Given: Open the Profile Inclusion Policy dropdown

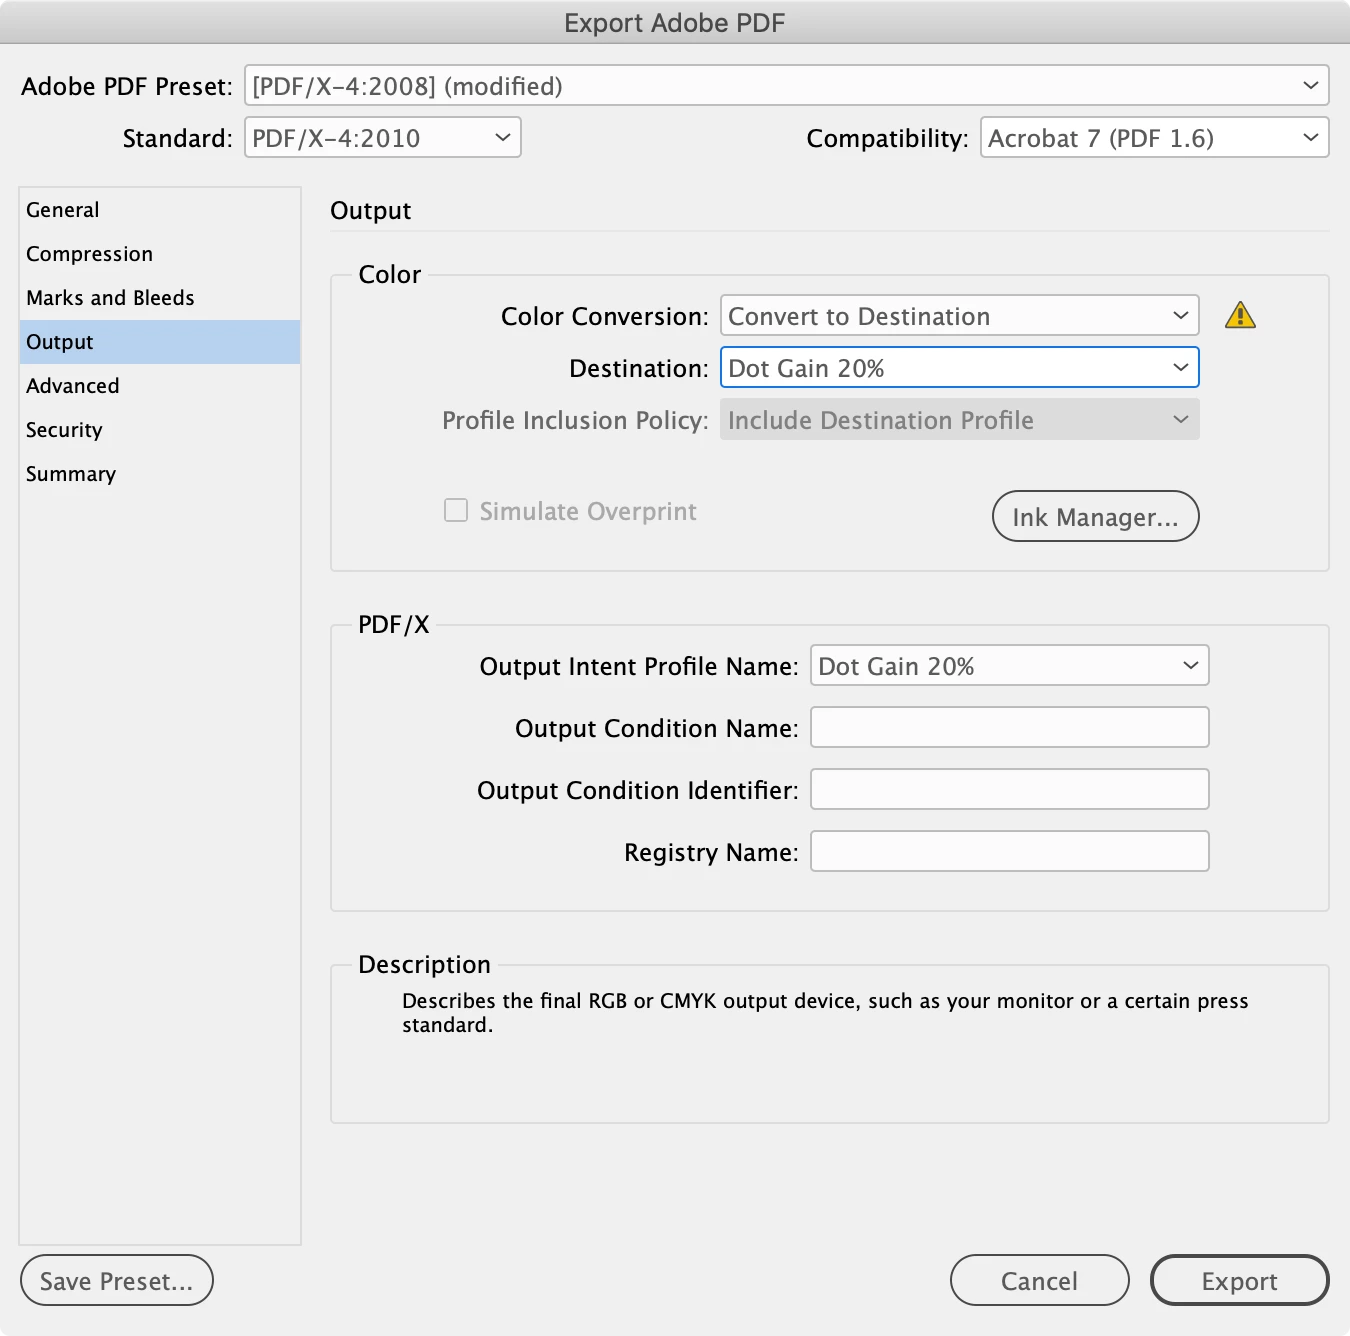Looking at the screenshot, I should pos(959,420).
